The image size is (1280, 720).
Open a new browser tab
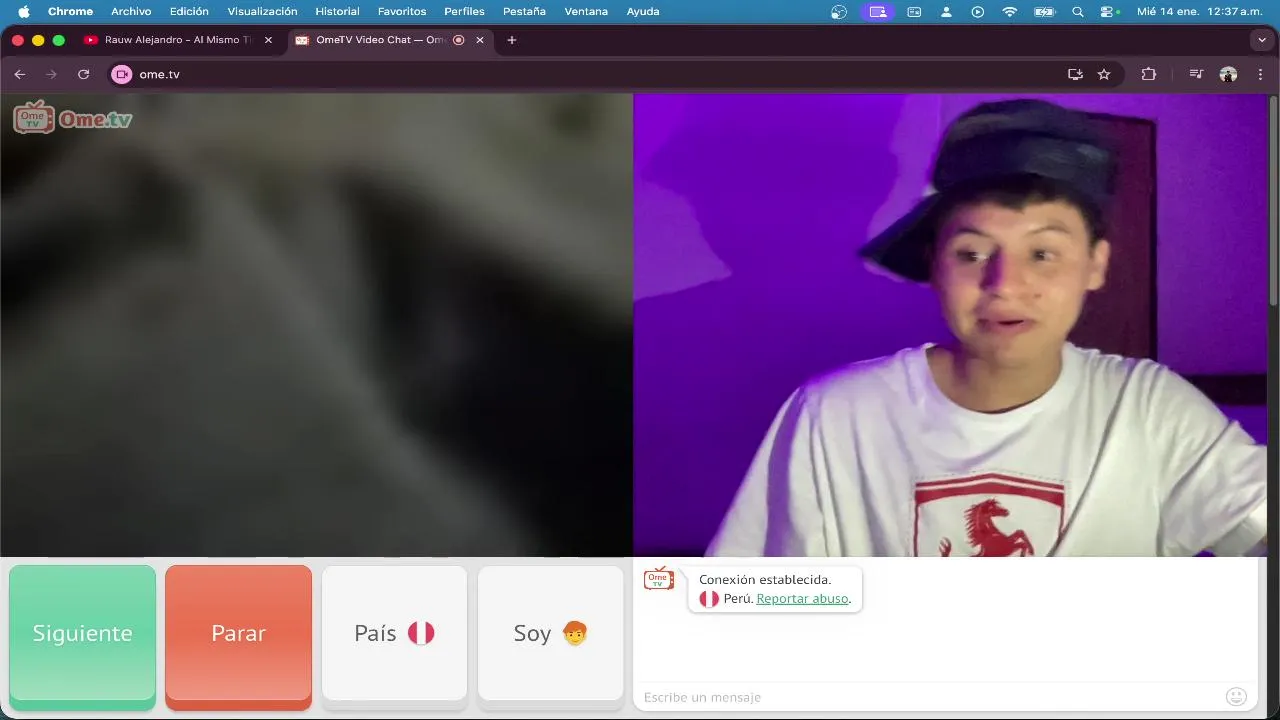coord(512,40)
